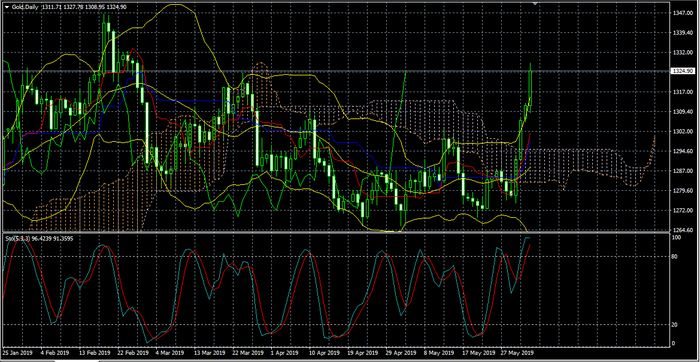700x362 pixels.
Task: Click the divider between chart and stochastic panel
Action: 336,233
